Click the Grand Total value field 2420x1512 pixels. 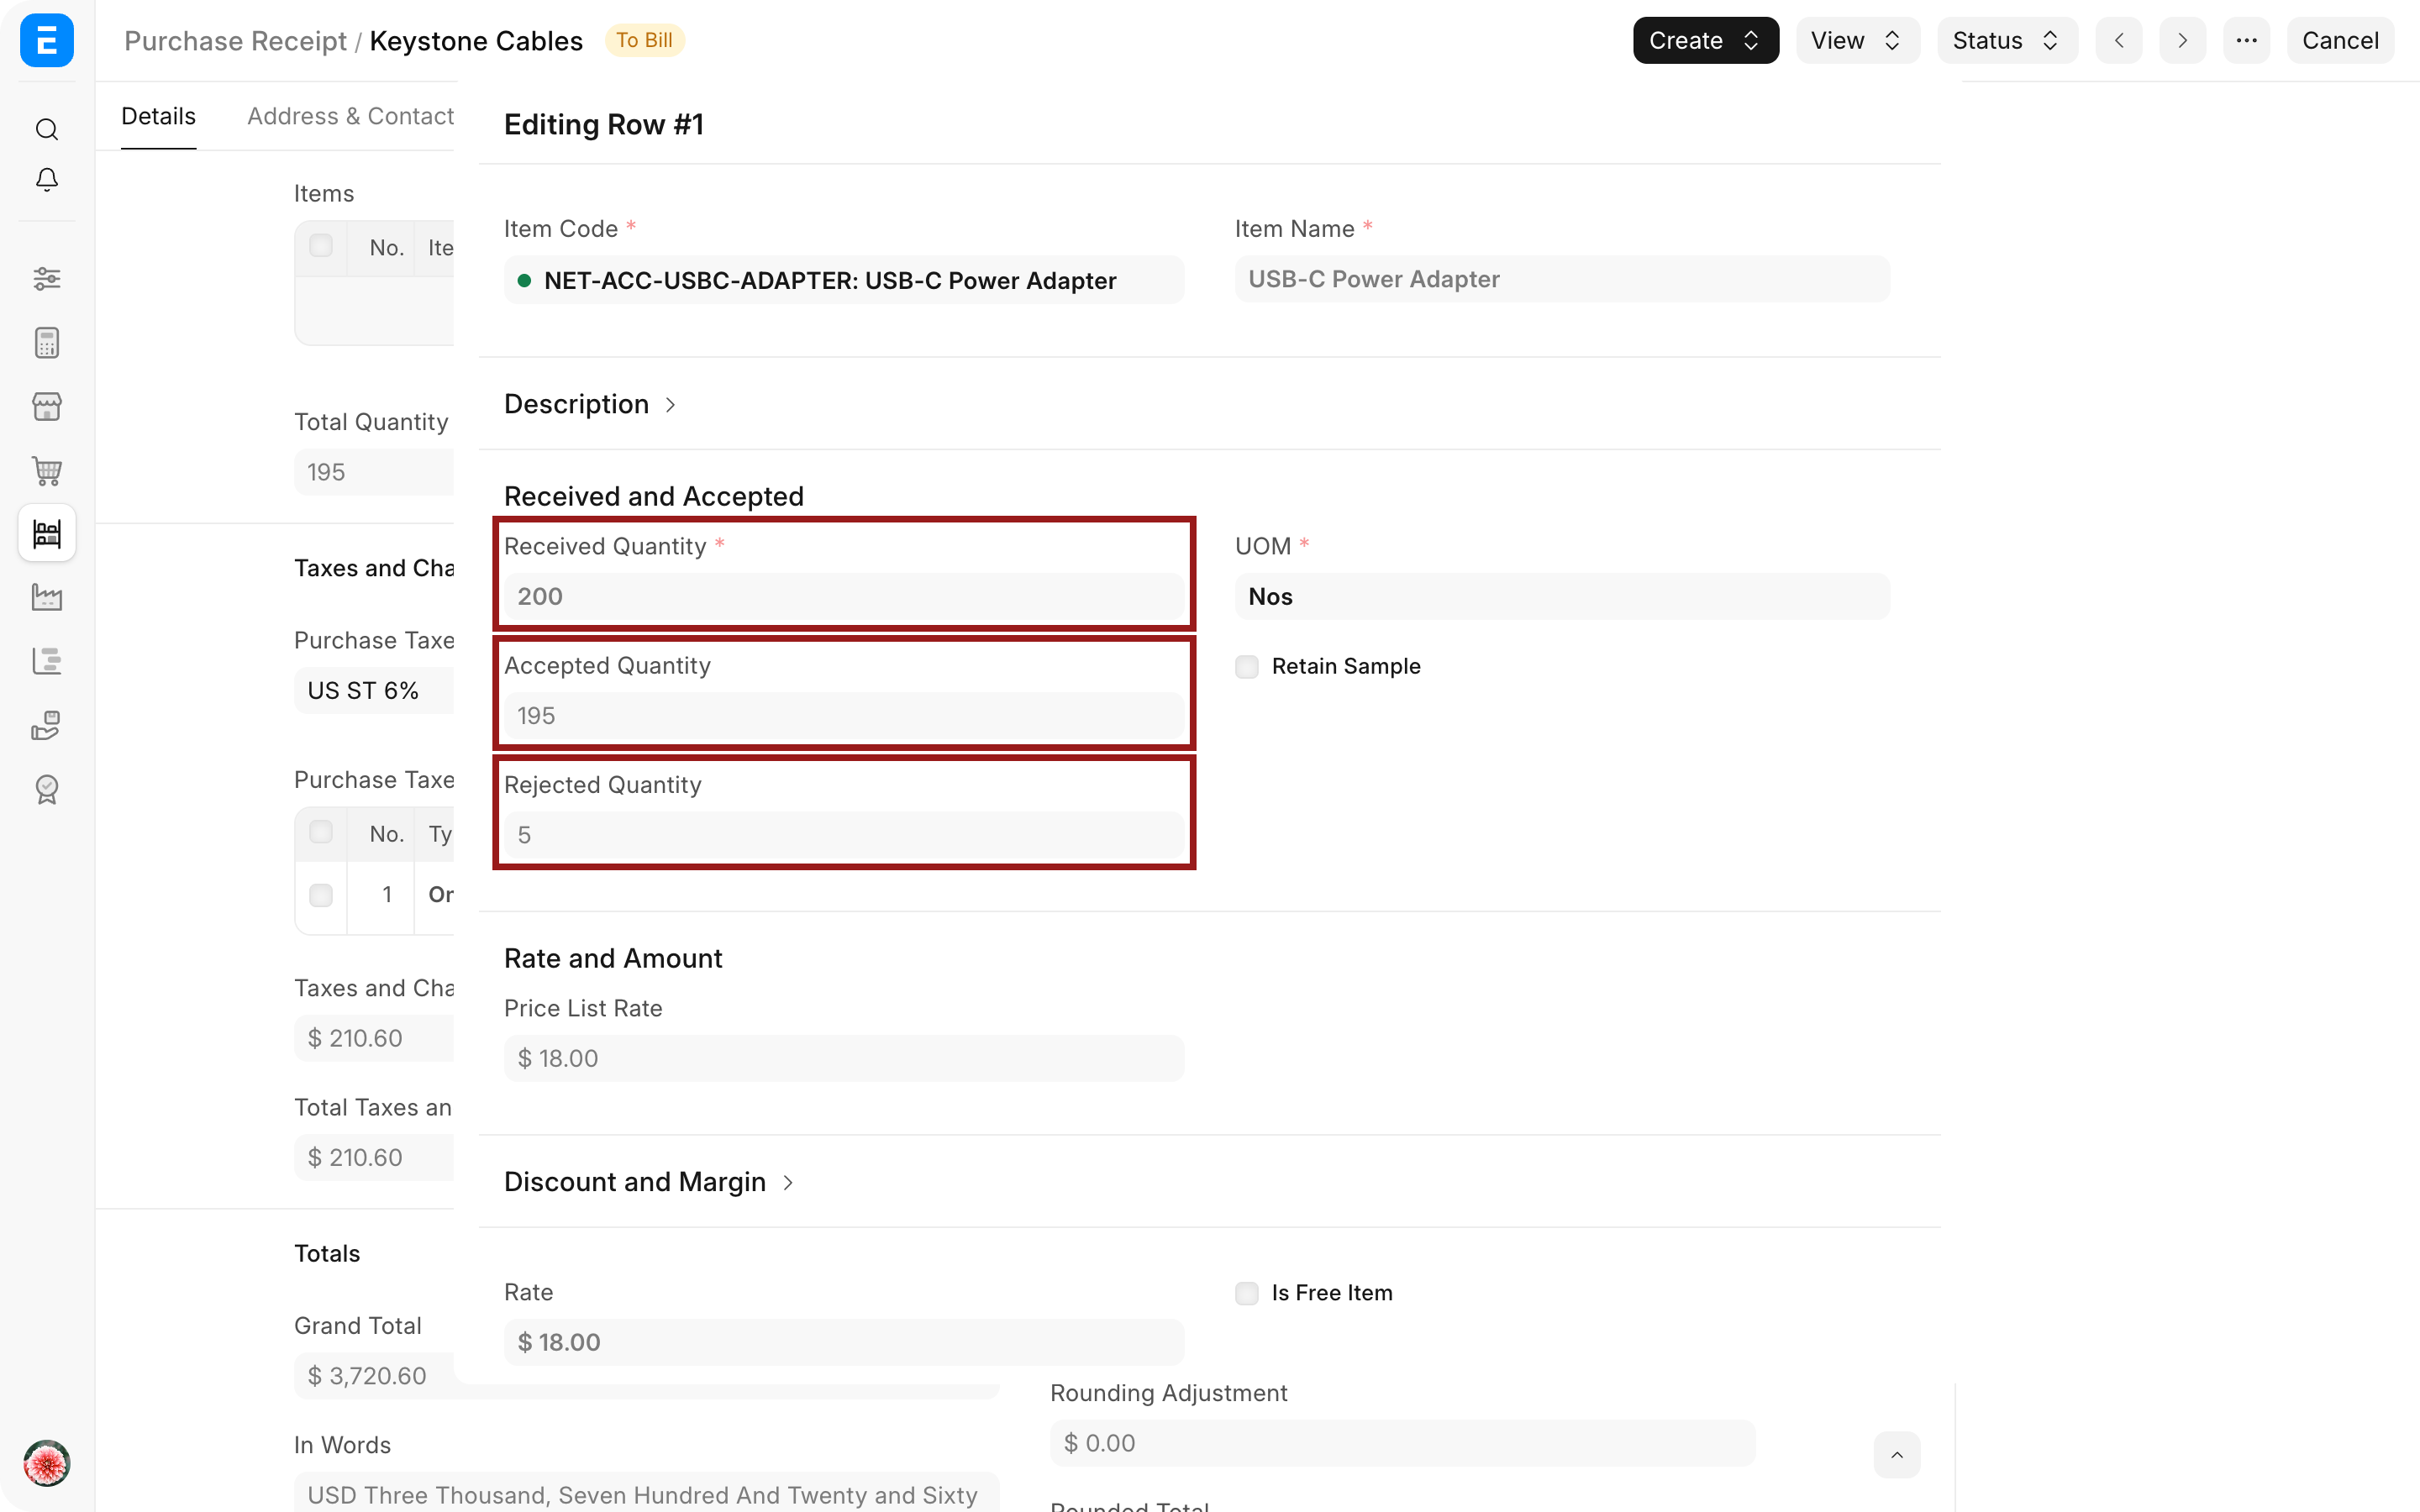tap(374, 1376)
